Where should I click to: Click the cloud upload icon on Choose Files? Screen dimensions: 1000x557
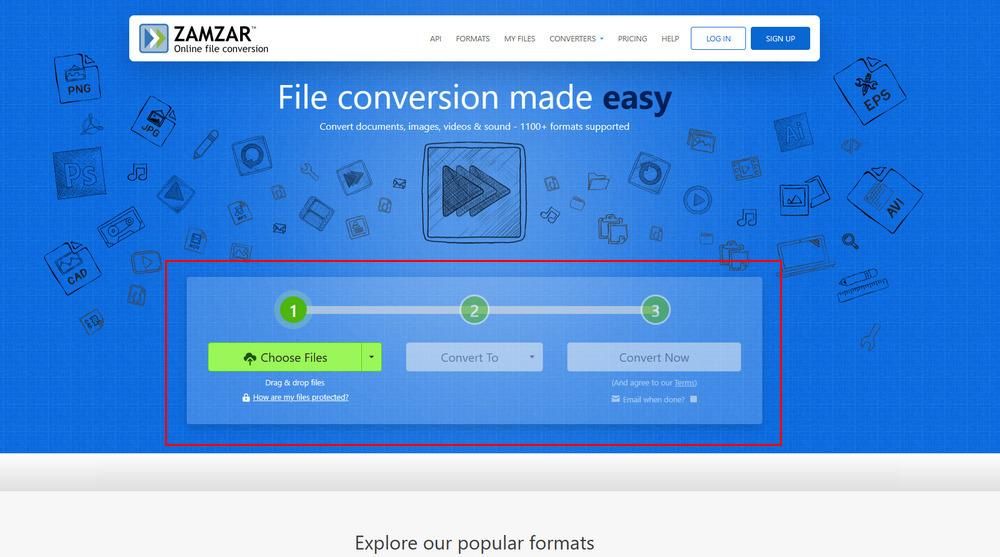(x=249, y=359)
